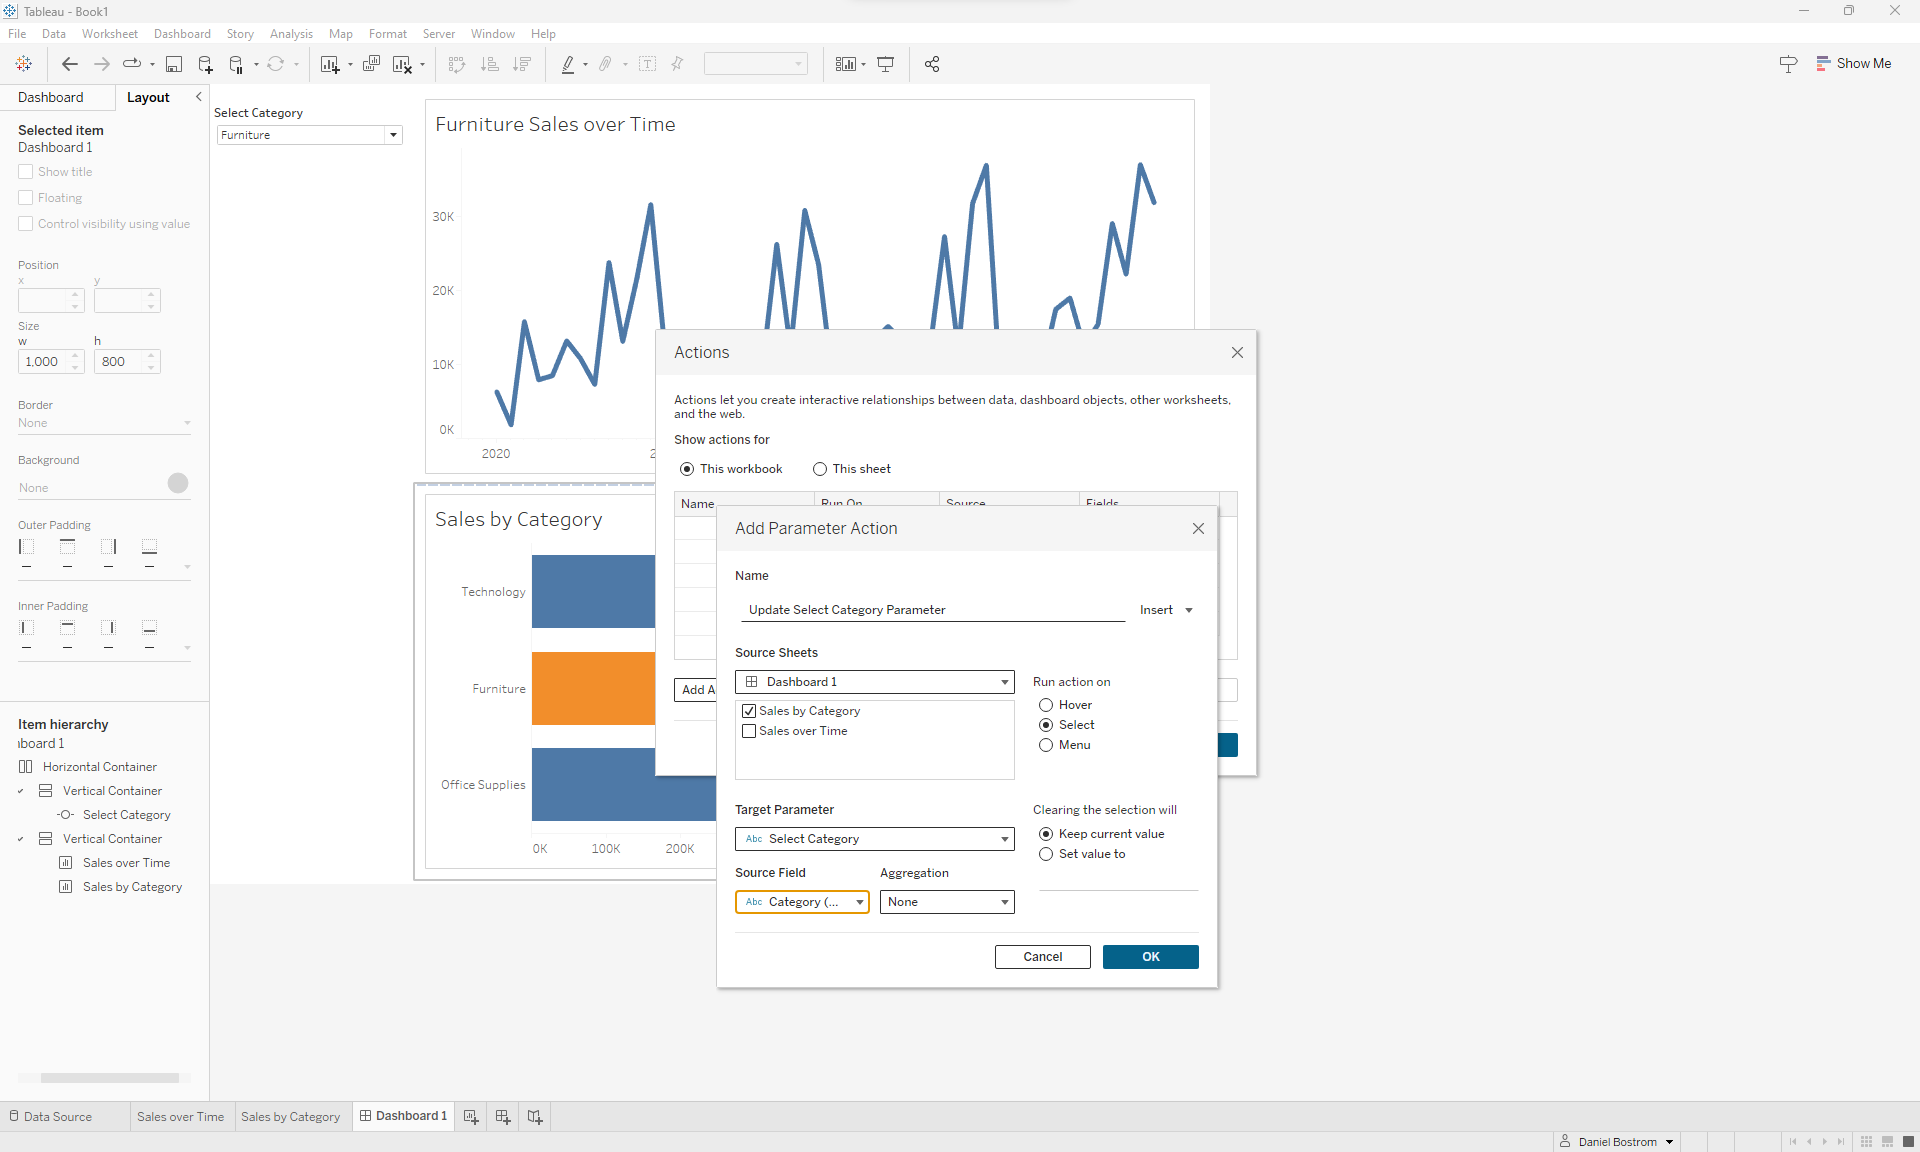Screen dimensions: 1920x1152
Task: Click the Undo back arrow icon
Action: pos(69,64)
